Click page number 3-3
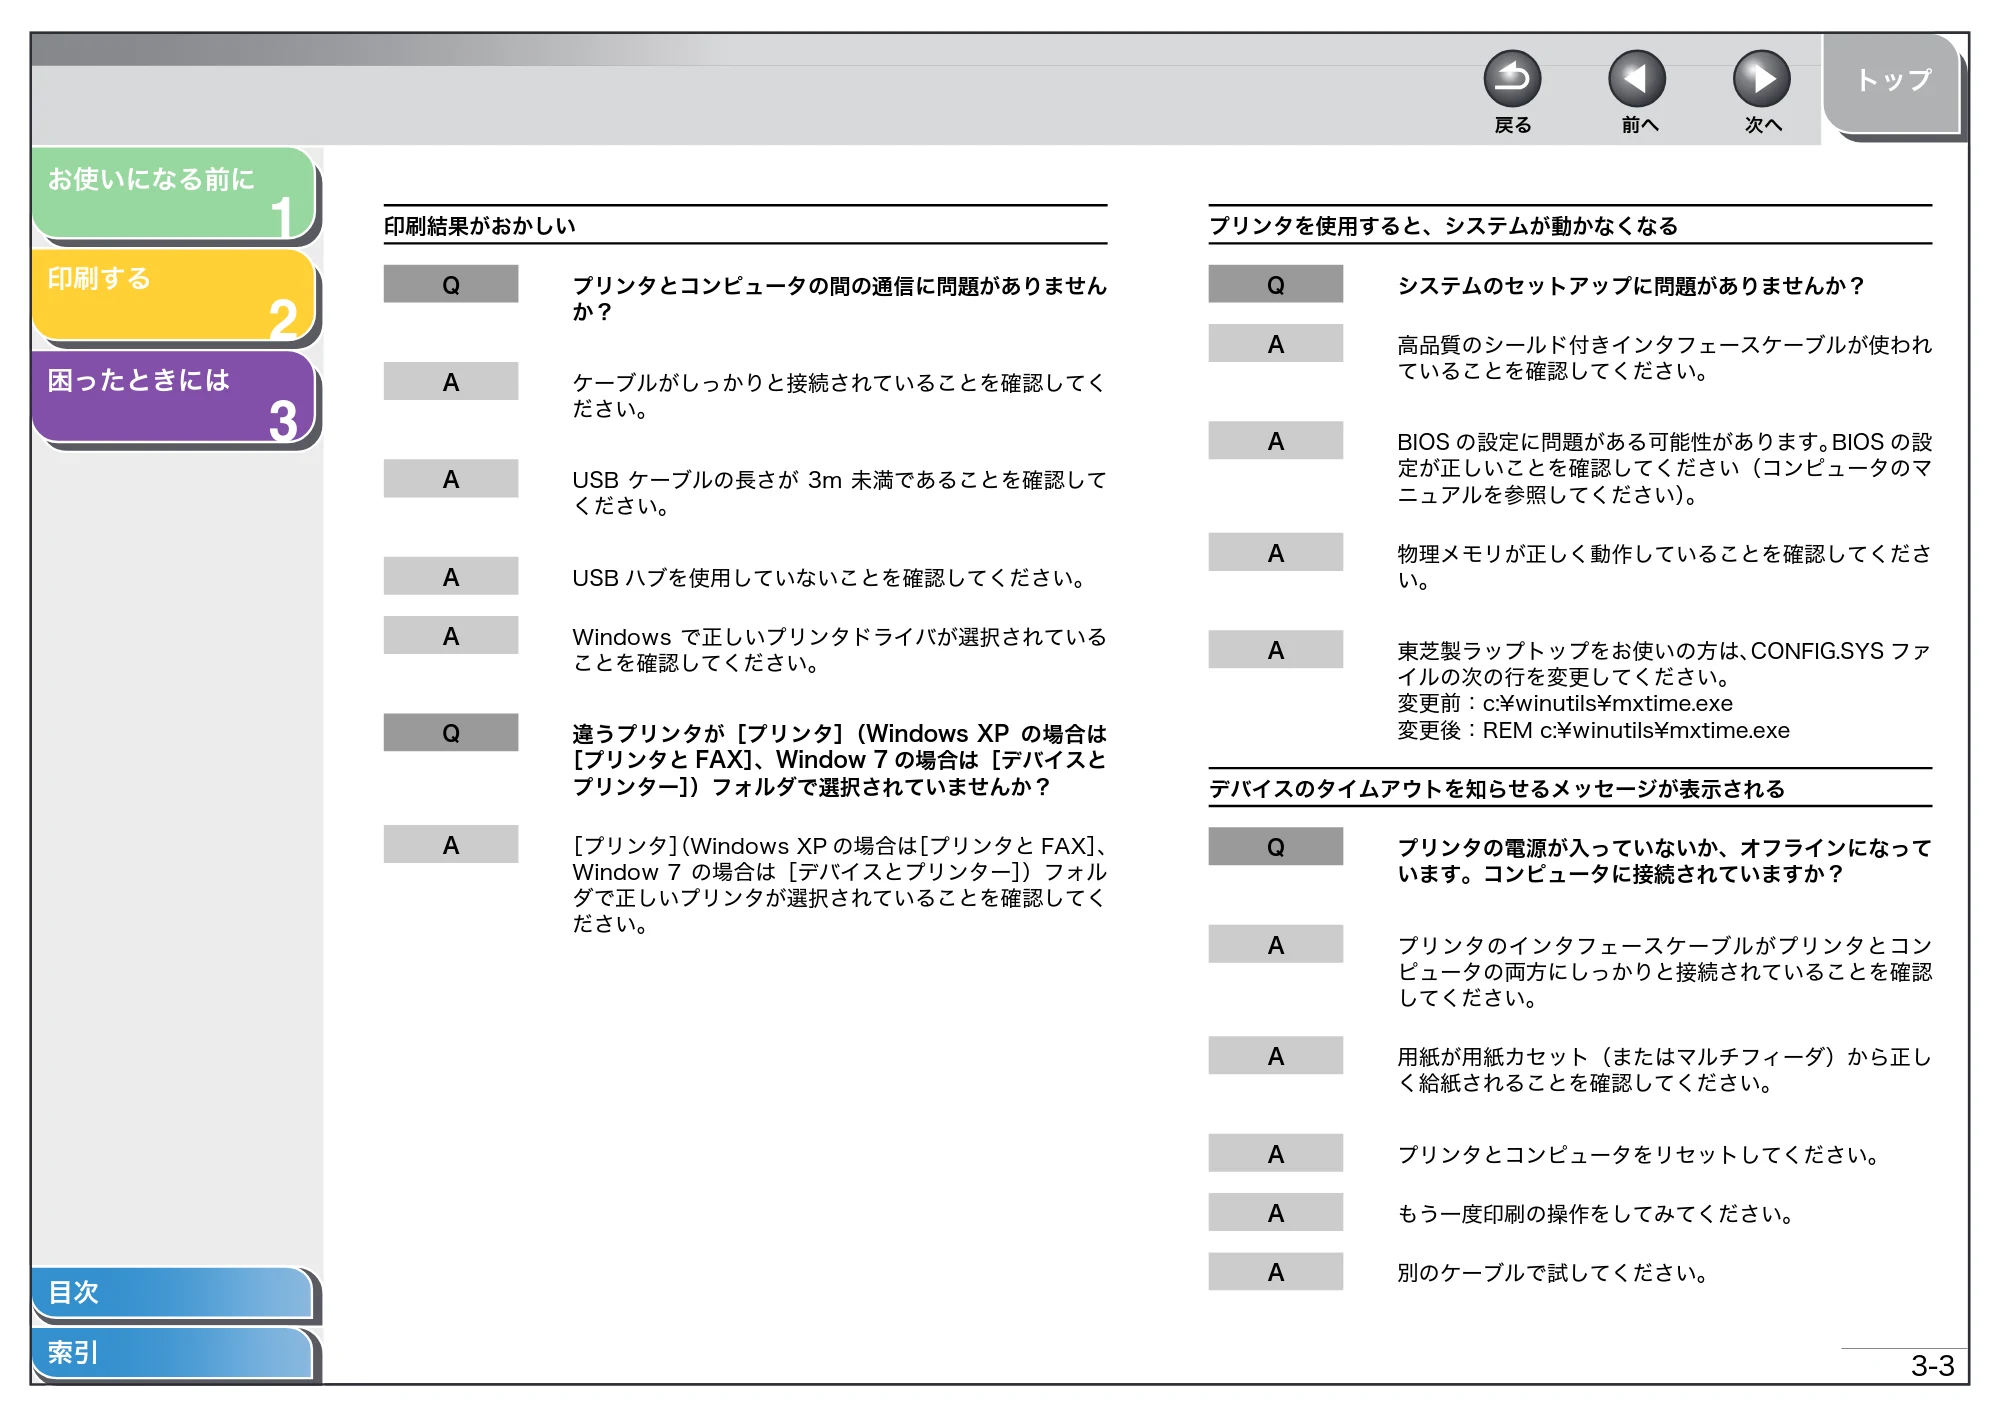 [1932, 1366]
